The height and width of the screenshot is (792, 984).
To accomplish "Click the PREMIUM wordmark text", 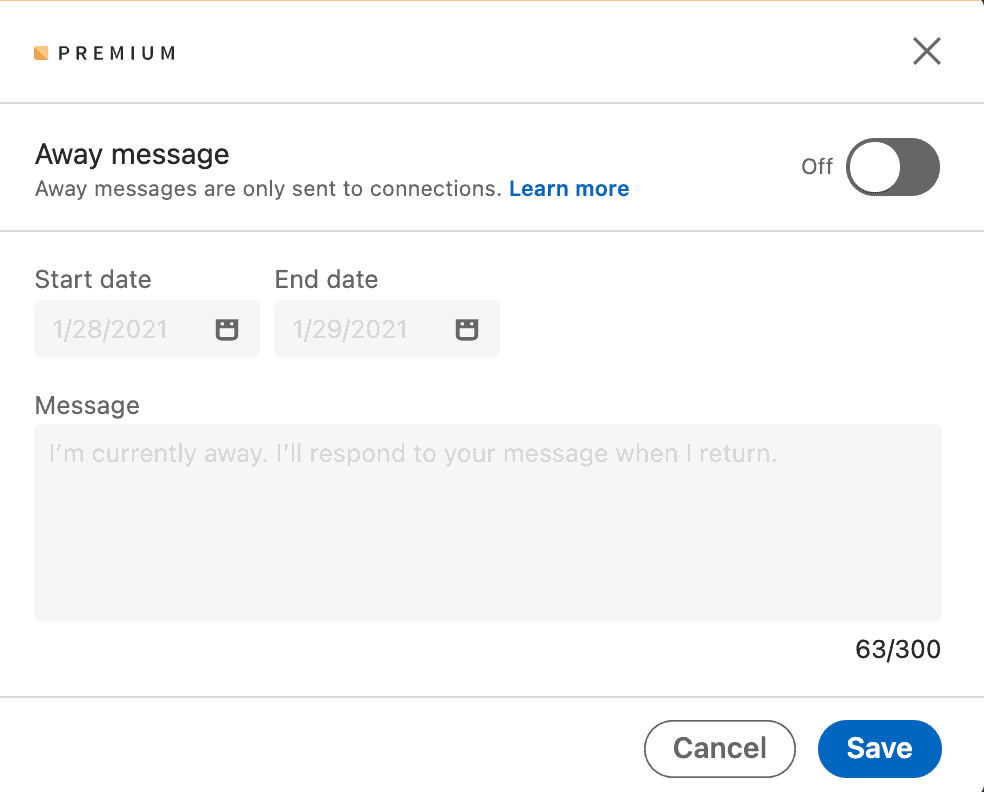I will tap(117, 53).
